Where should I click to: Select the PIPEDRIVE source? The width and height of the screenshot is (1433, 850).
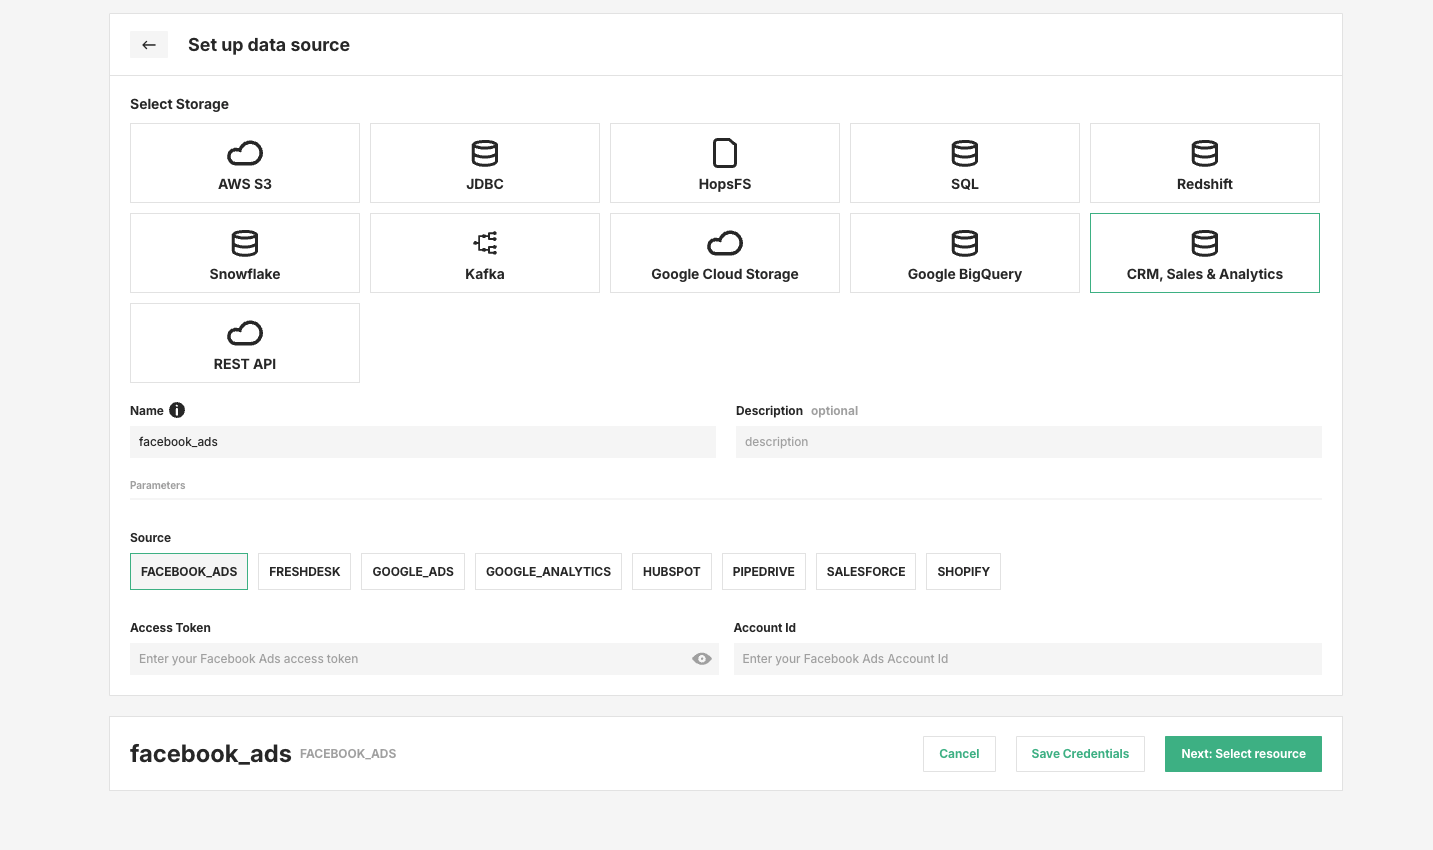tap(763, 571)
